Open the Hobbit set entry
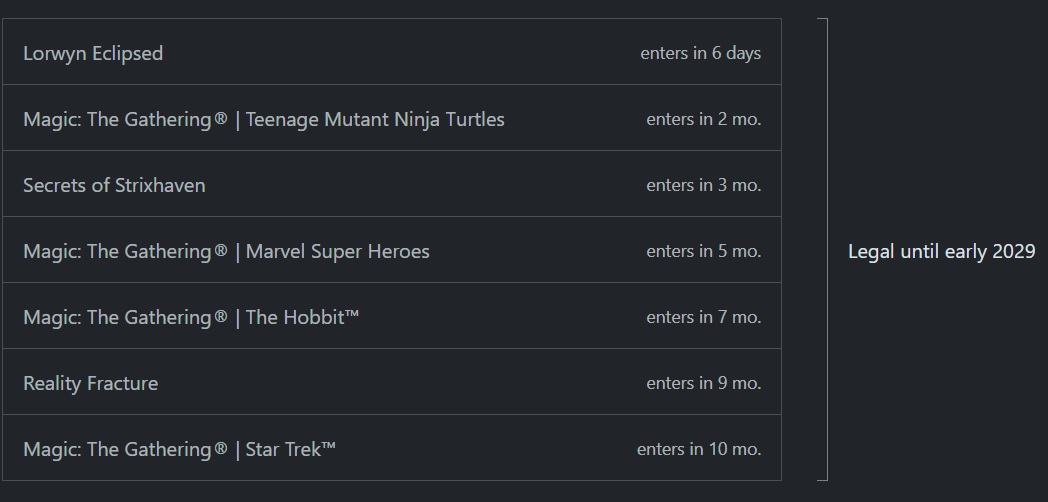Image resolution: width=1048 pixels, height=502 pixels. coord(392,316)
